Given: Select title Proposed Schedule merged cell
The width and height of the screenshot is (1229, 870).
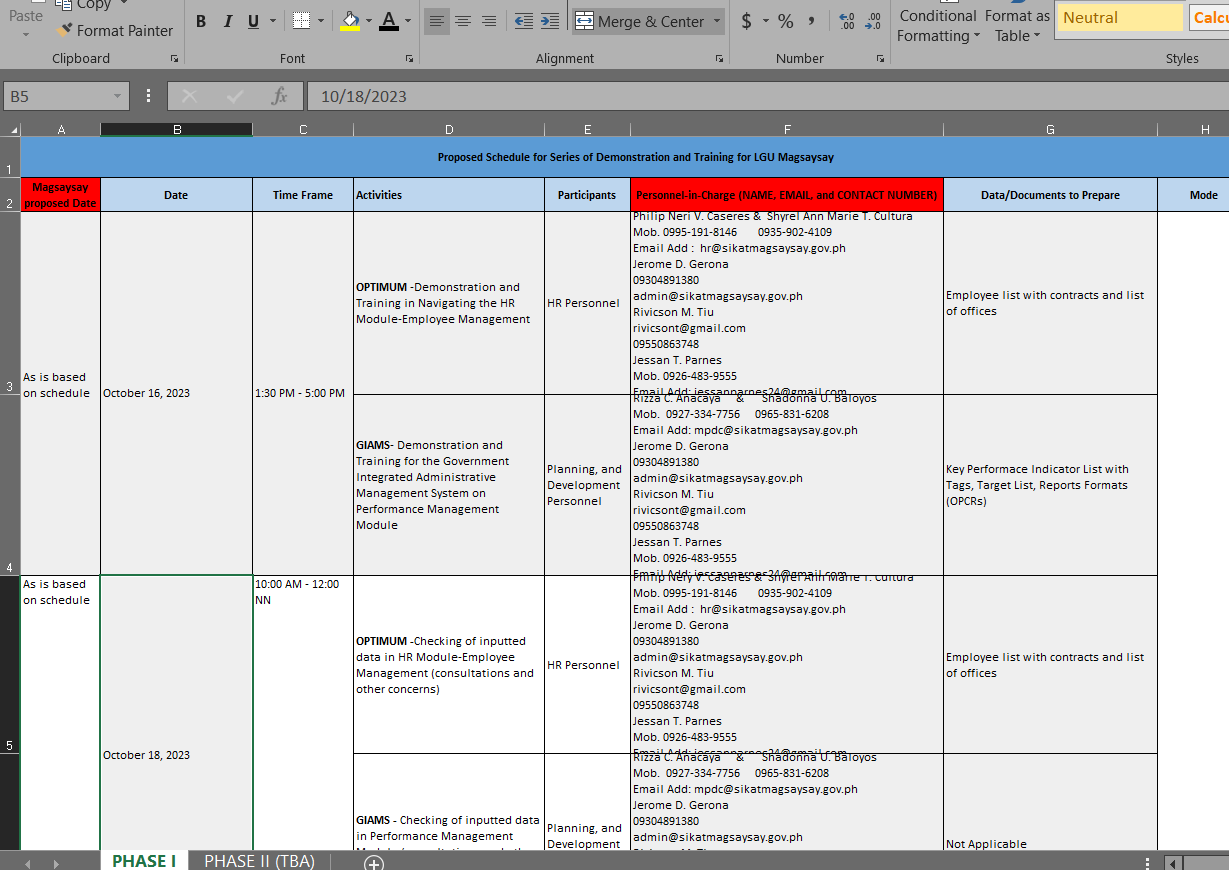Looking at the screenshot, I should point(625,157).
